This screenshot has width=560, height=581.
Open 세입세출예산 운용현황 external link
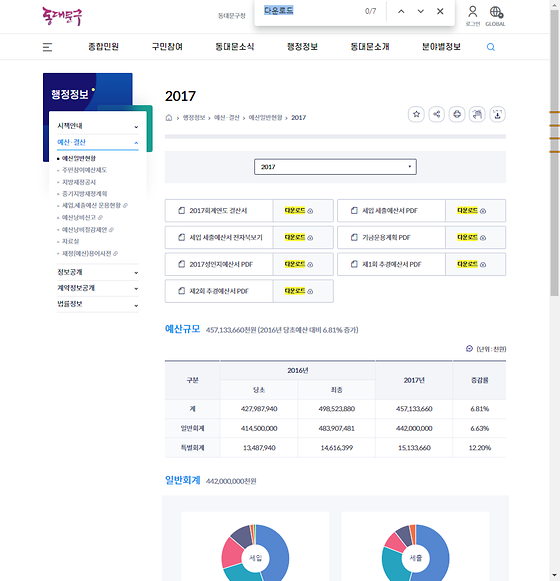tap(95, 205)
